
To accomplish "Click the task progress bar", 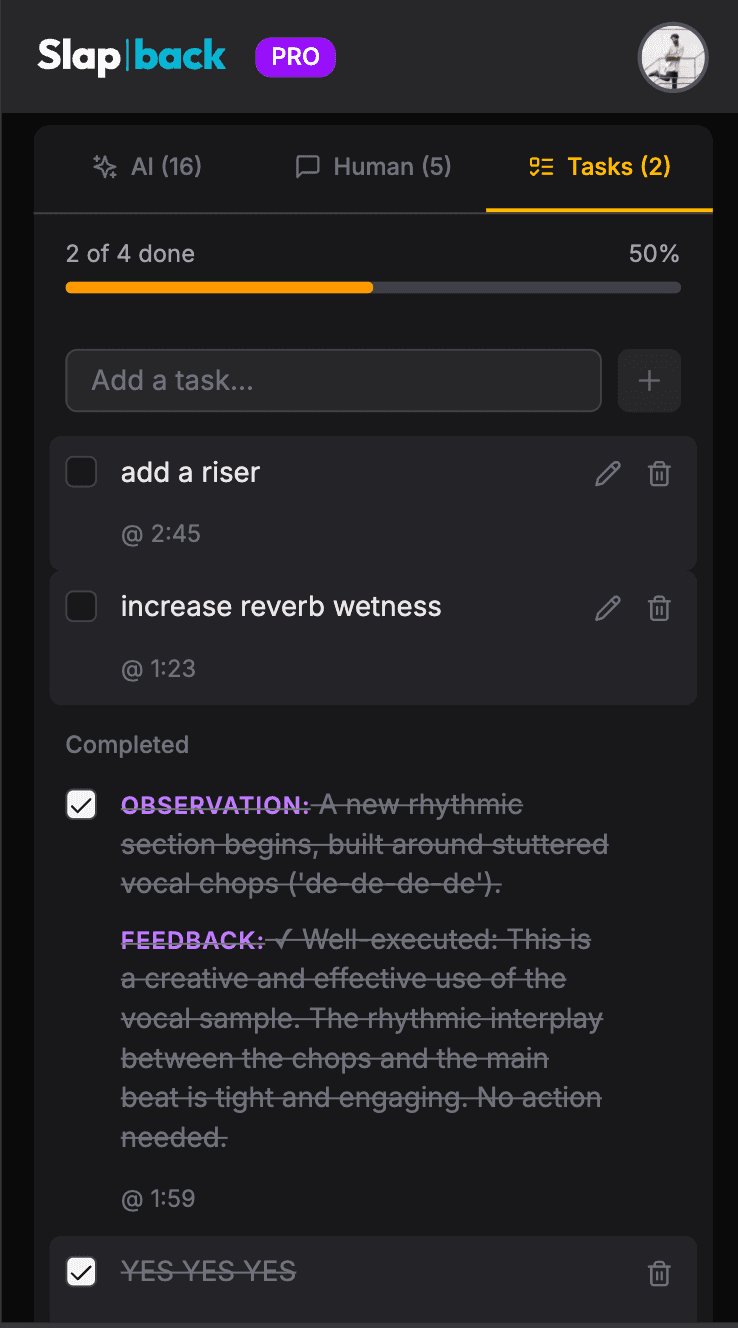I will (x=373, y=287).
